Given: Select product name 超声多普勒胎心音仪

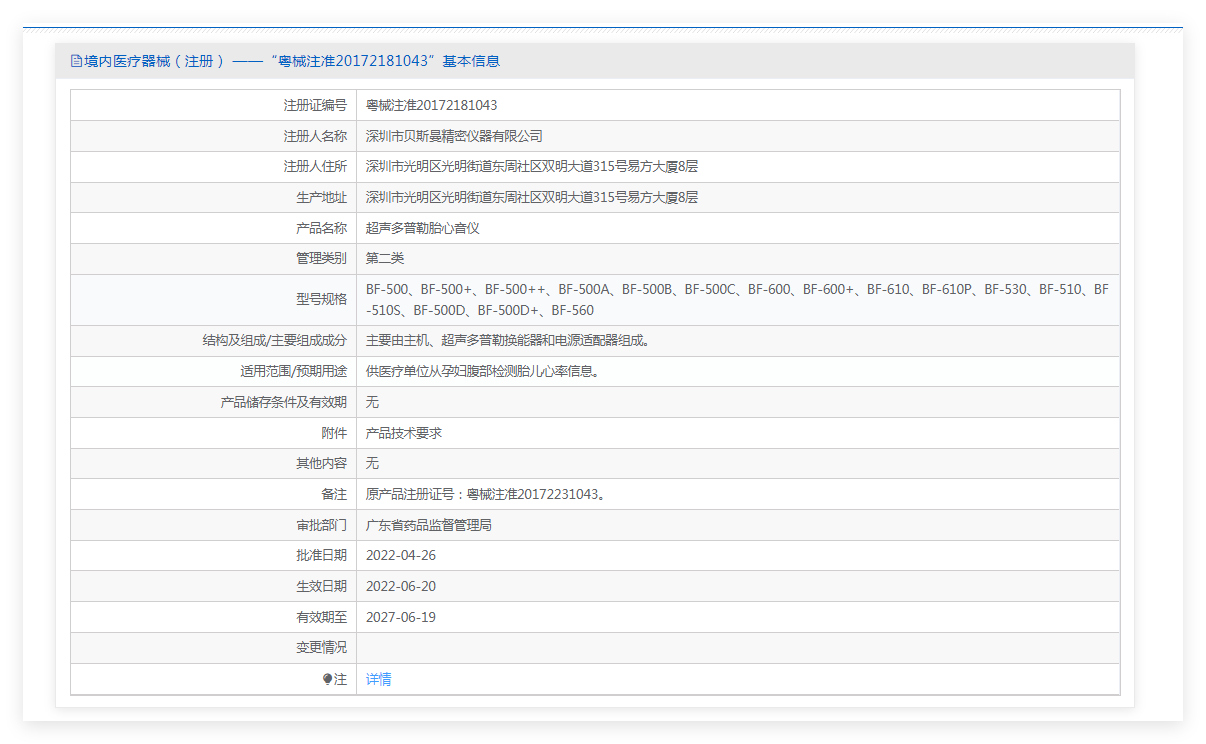Looking at the screenshot, I should [x=422, y=228].
